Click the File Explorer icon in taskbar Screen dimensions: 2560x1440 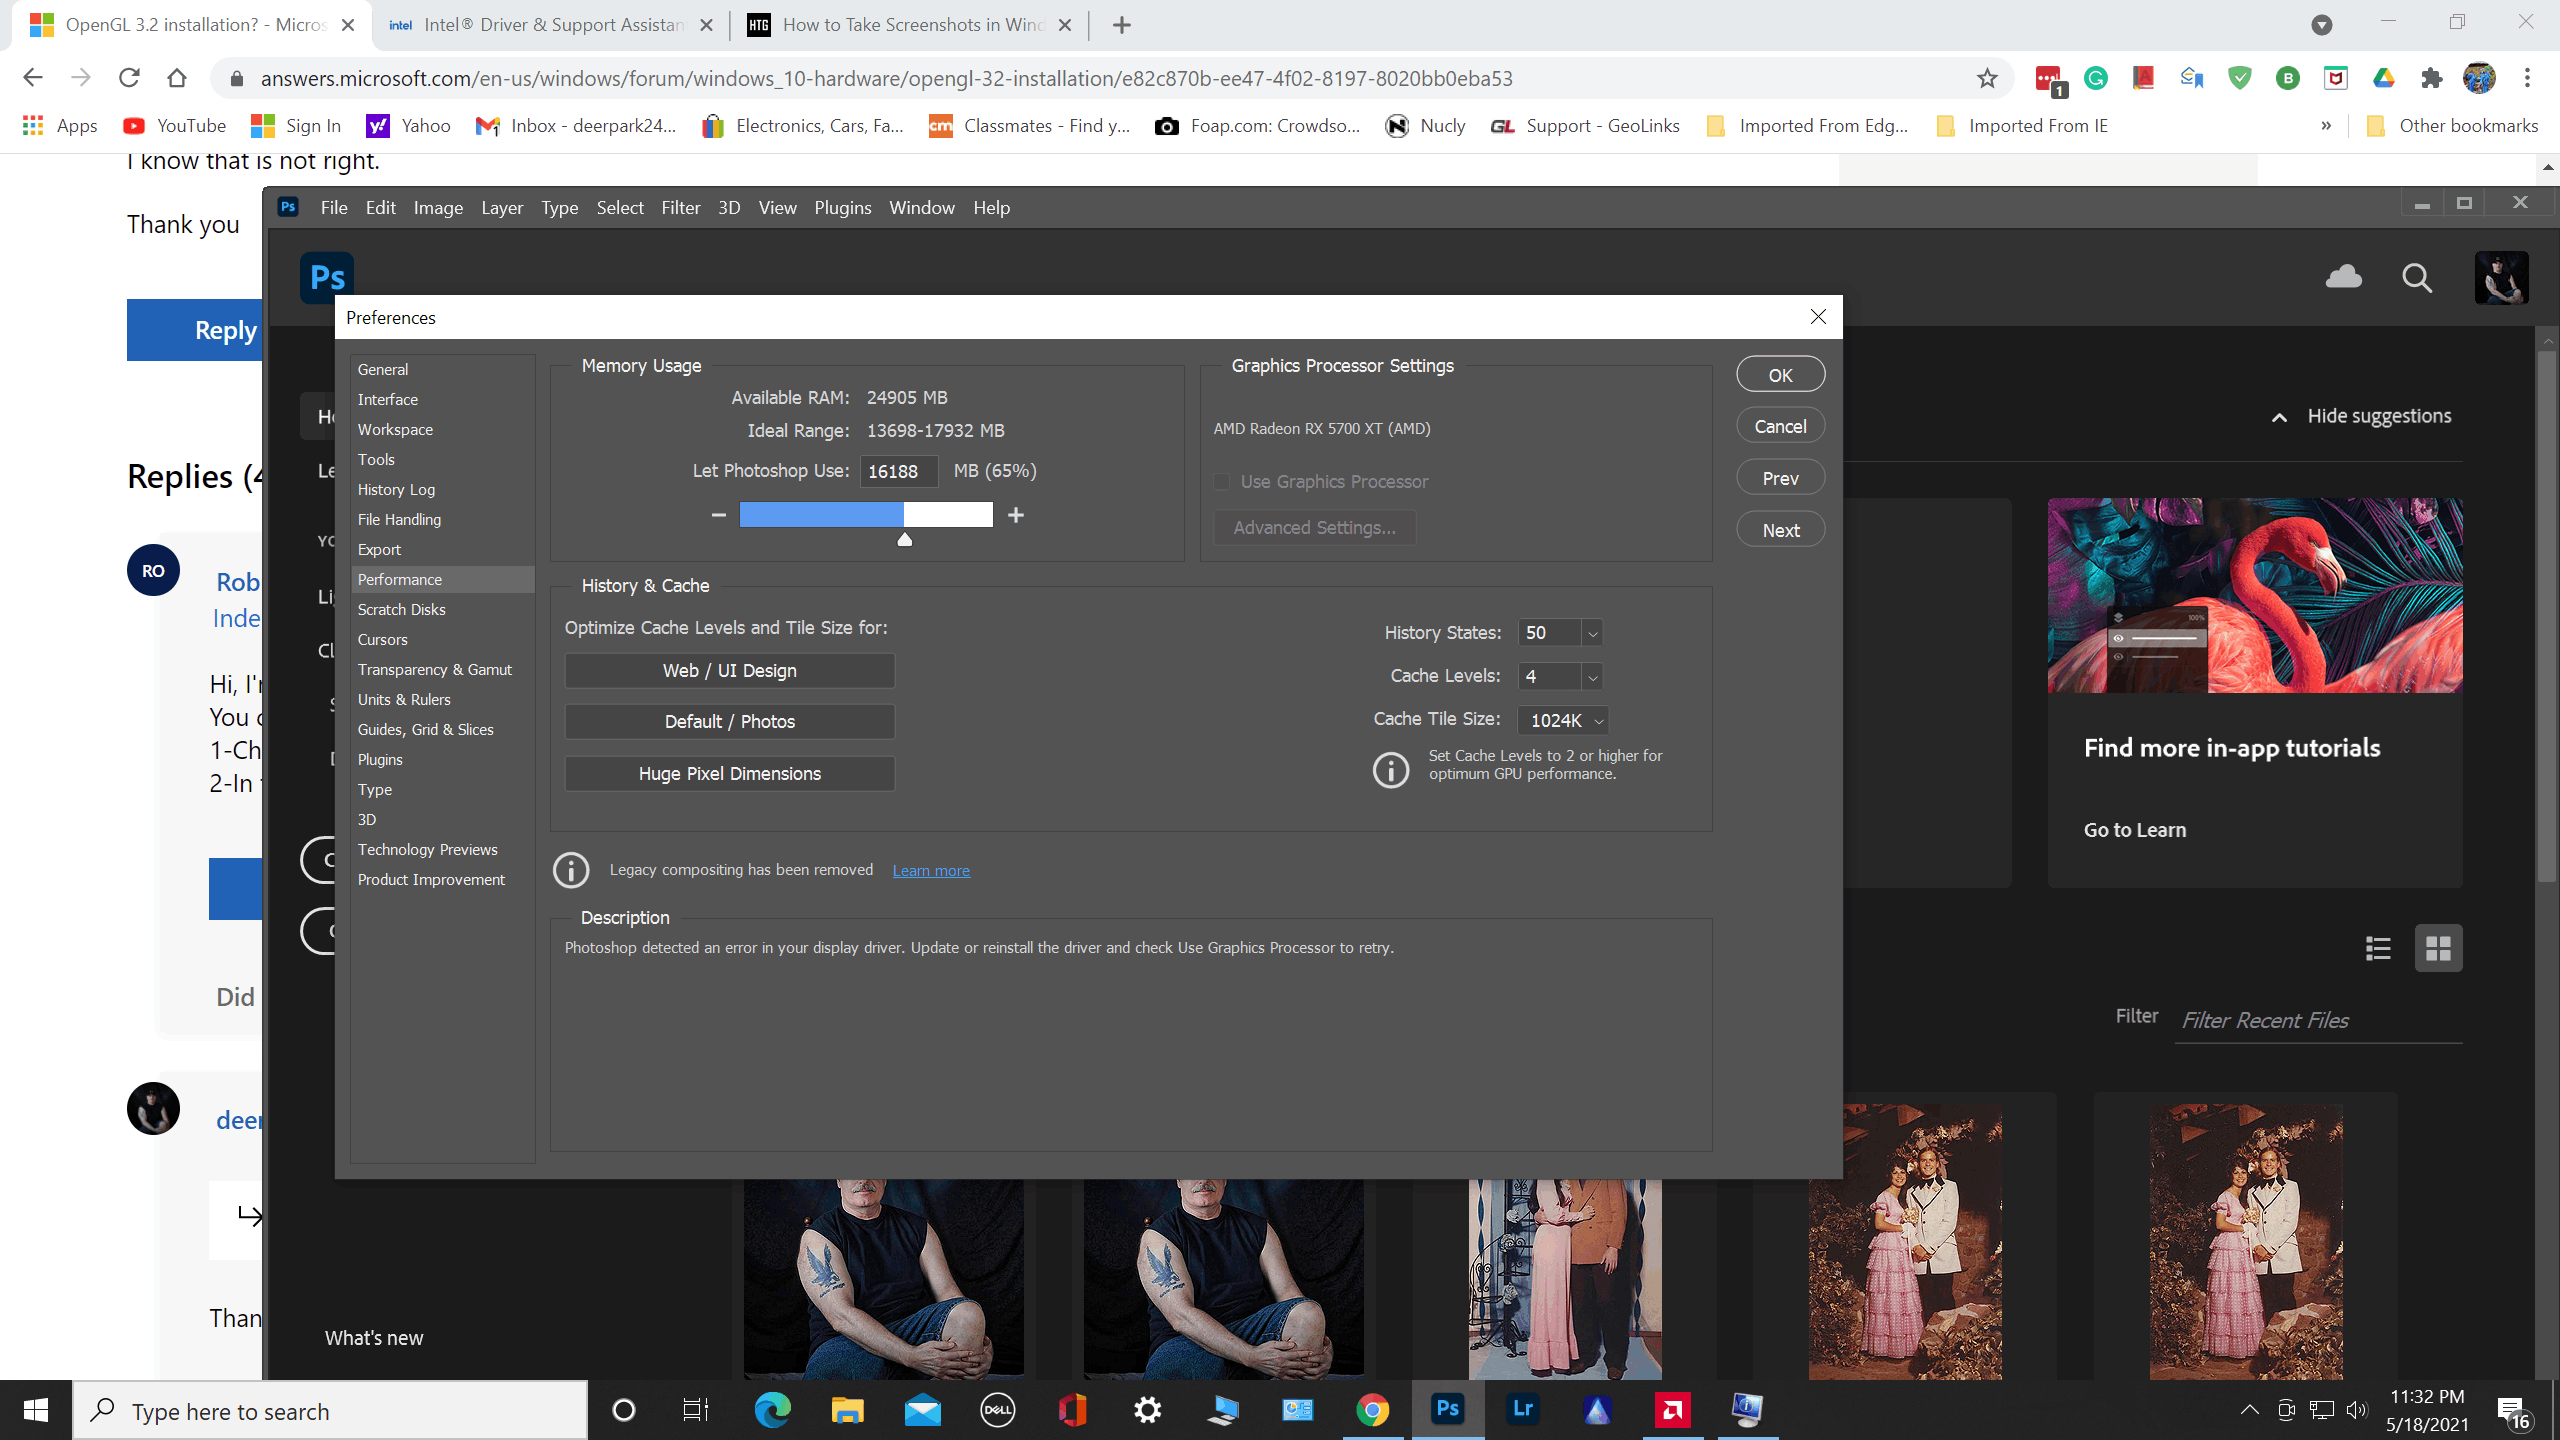847,1410
